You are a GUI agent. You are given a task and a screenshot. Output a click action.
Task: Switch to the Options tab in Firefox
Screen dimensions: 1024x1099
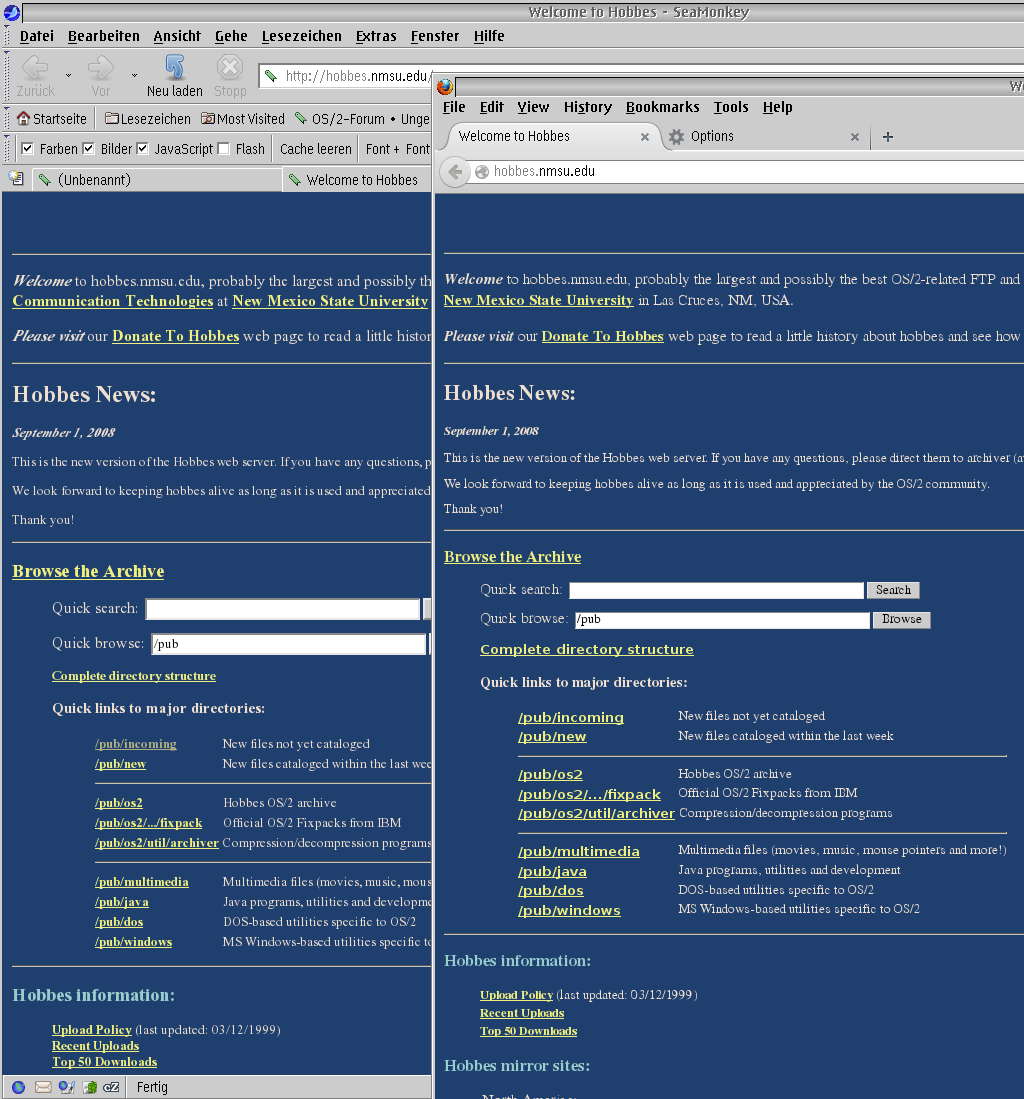coord(765,137)
